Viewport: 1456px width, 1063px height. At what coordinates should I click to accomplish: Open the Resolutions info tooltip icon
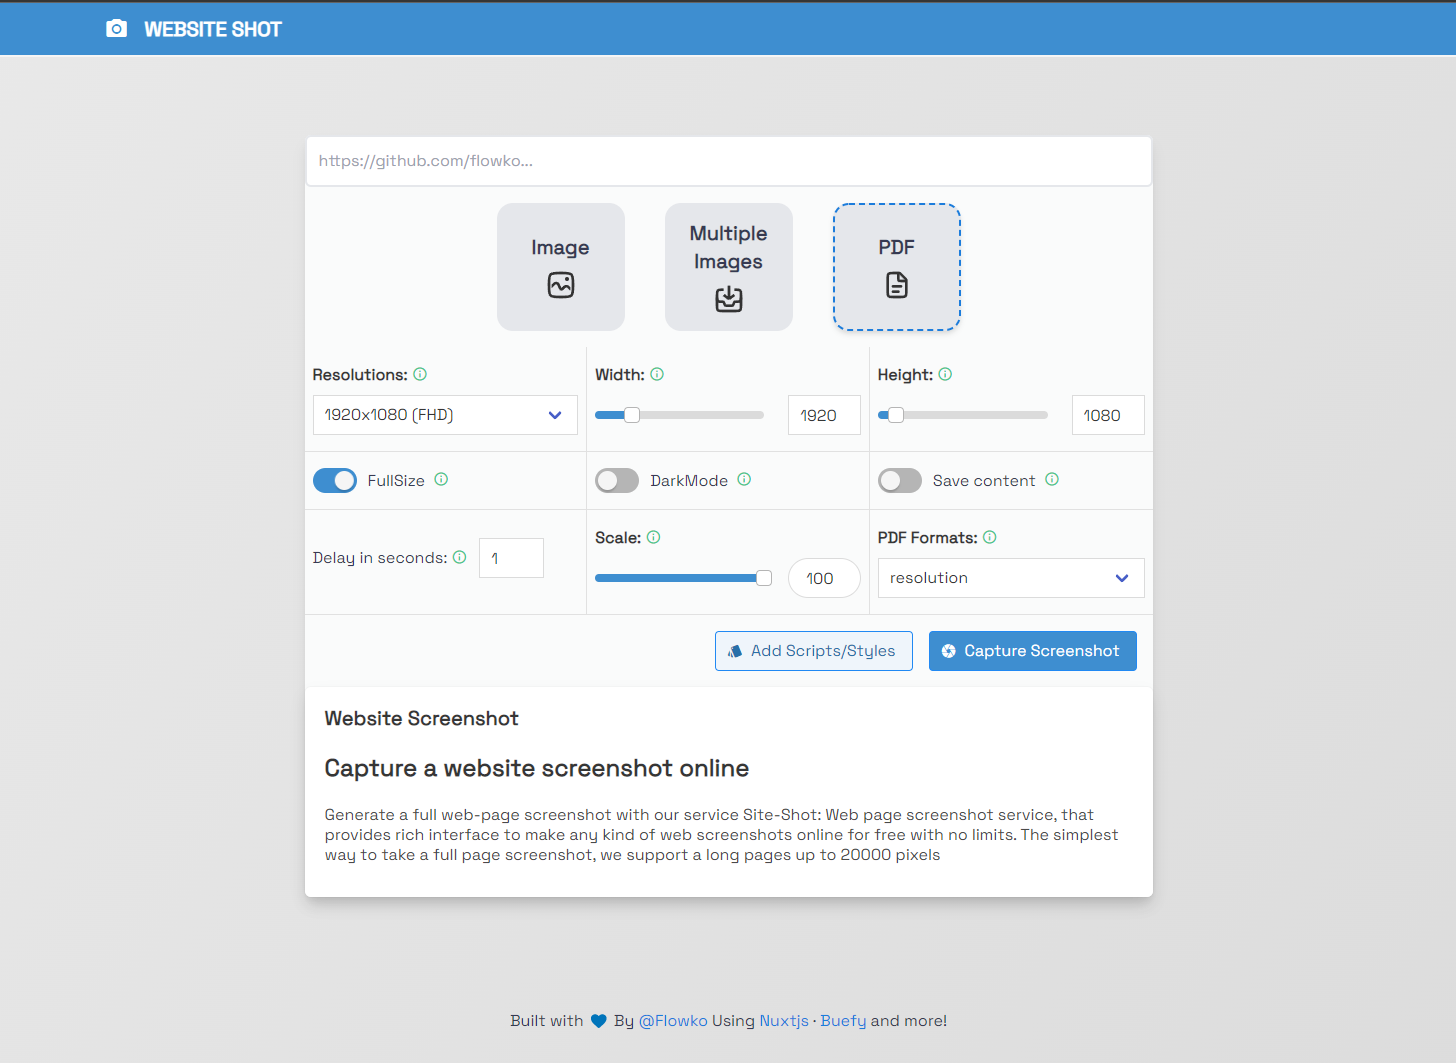coord(420,374)
